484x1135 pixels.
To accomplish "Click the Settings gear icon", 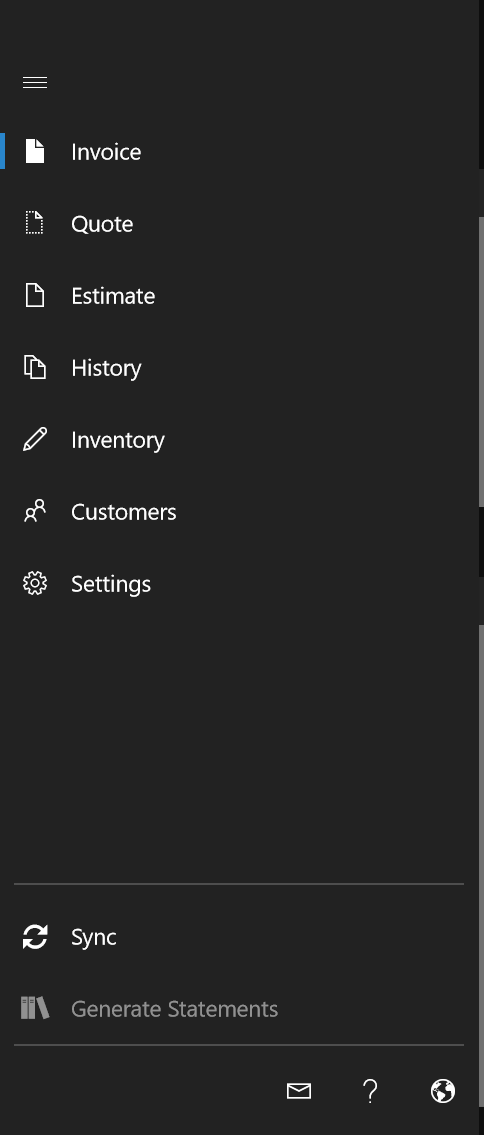I will tap(35, 583).
